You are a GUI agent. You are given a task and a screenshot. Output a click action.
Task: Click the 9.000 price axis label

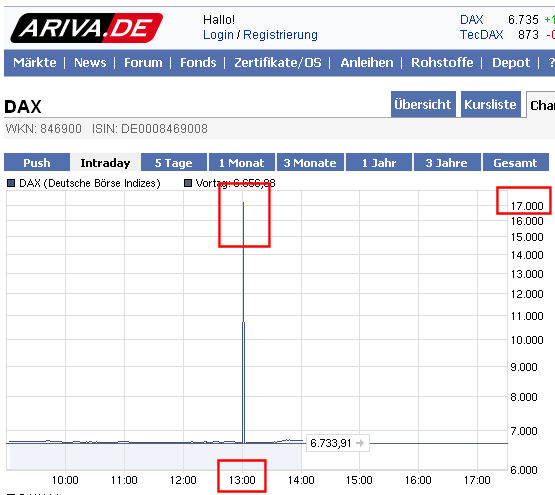[x=524, y=367]
